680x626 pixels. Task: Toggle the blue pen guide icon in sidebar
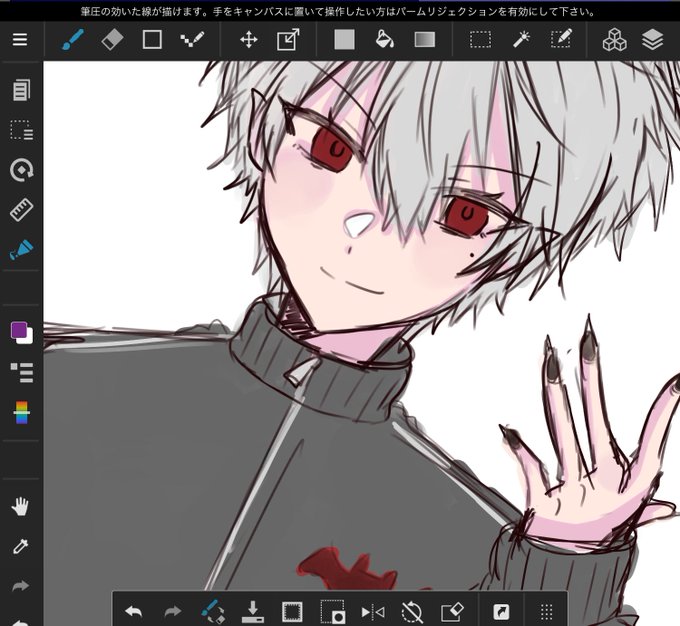point(22,249)
